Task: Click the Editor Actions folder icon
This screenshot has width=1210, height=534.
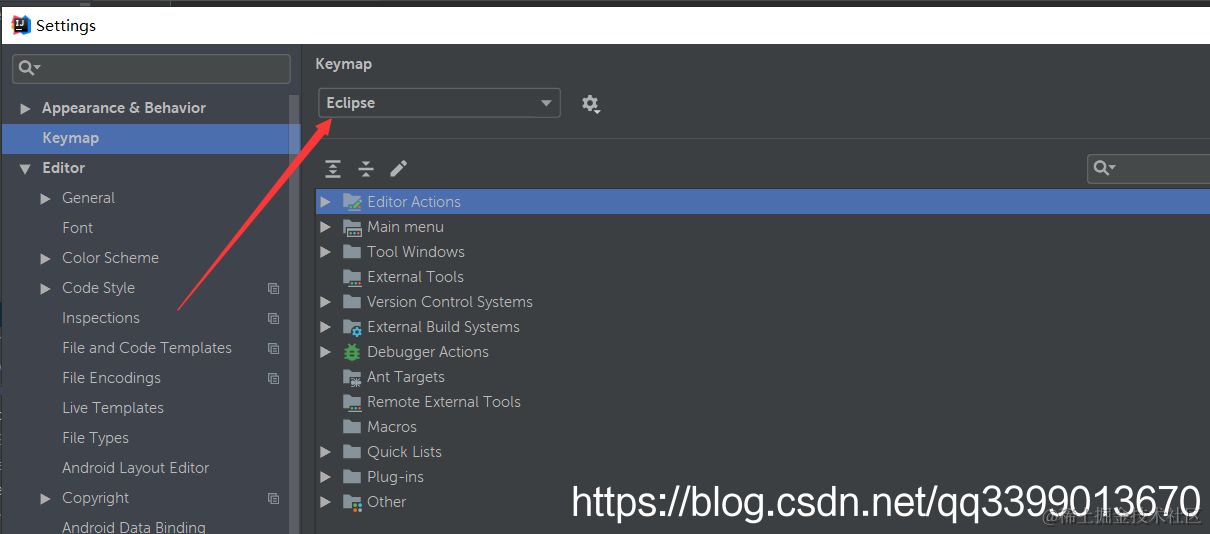Action: (352, 201)
